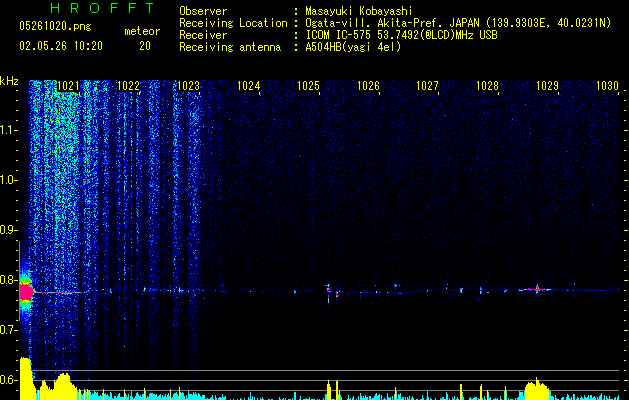This screenshot has height=400, width=629.
Task: Click the 1029 time axis marker
Action: [548, 86]
